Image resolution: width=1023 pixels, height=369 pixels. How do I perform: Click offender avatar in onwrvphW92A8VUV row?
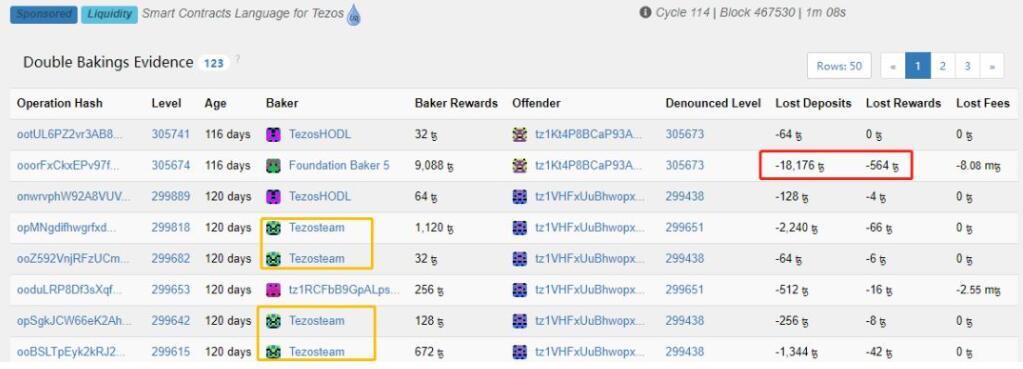click(x=520, y=196)
